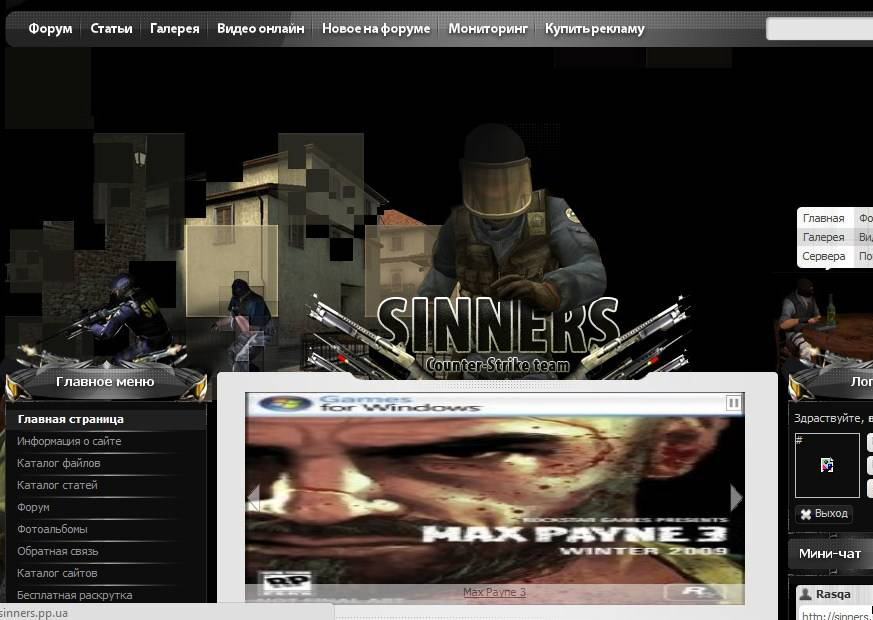Open Бесплатная раскрутка in the sidebar menu

[x=72, y=595]
